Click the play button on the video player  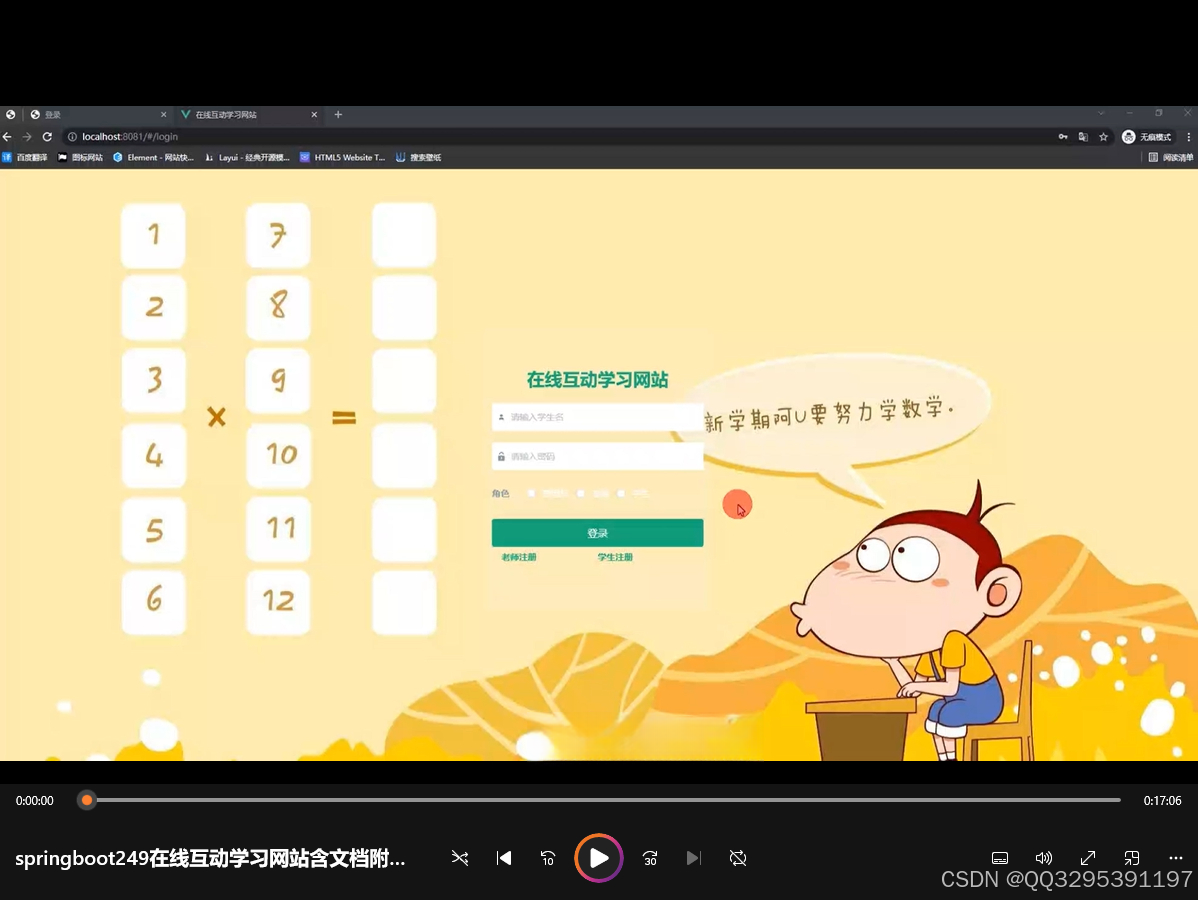tap(598, 857)
